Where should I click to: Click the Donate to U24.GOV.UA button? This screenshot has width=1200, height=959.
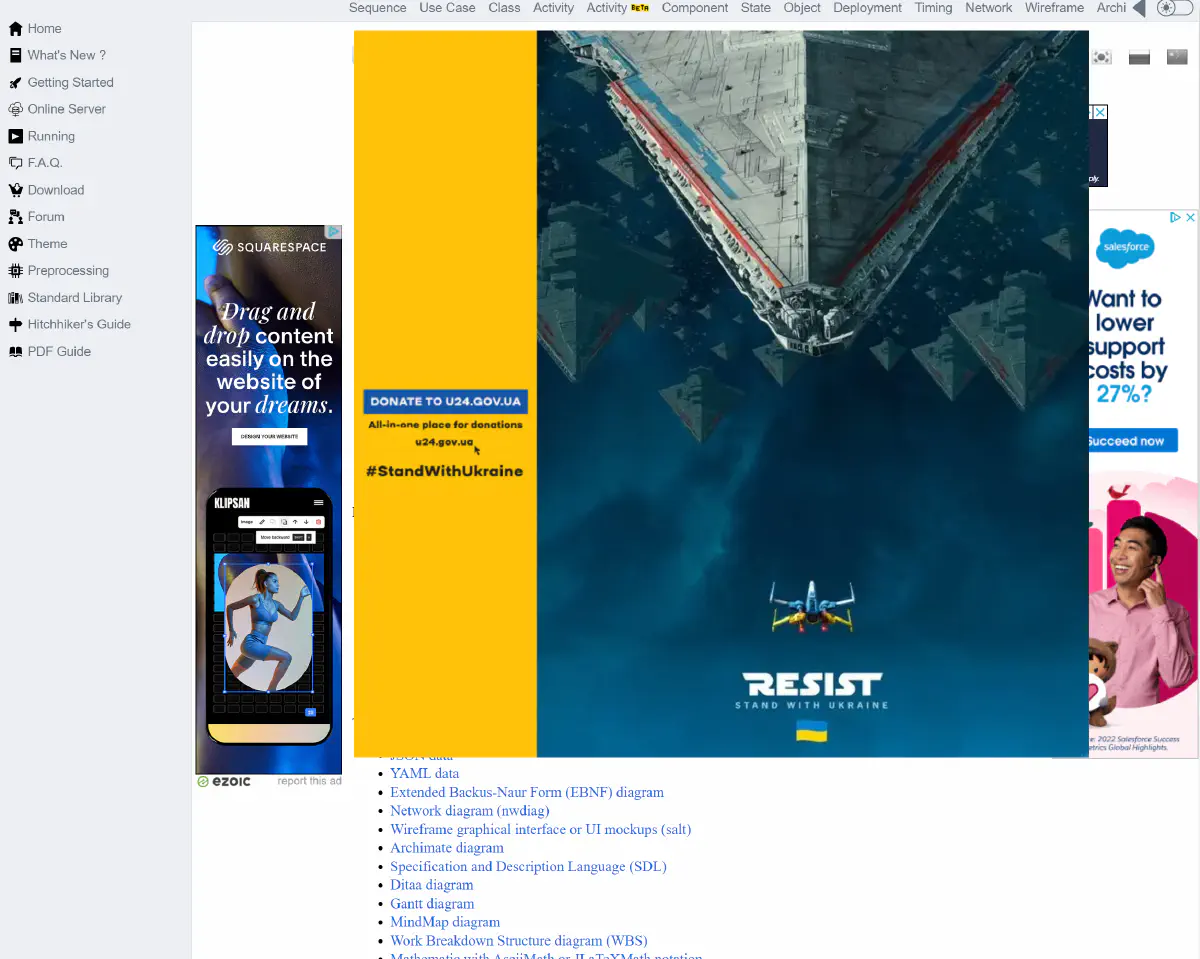445,402
